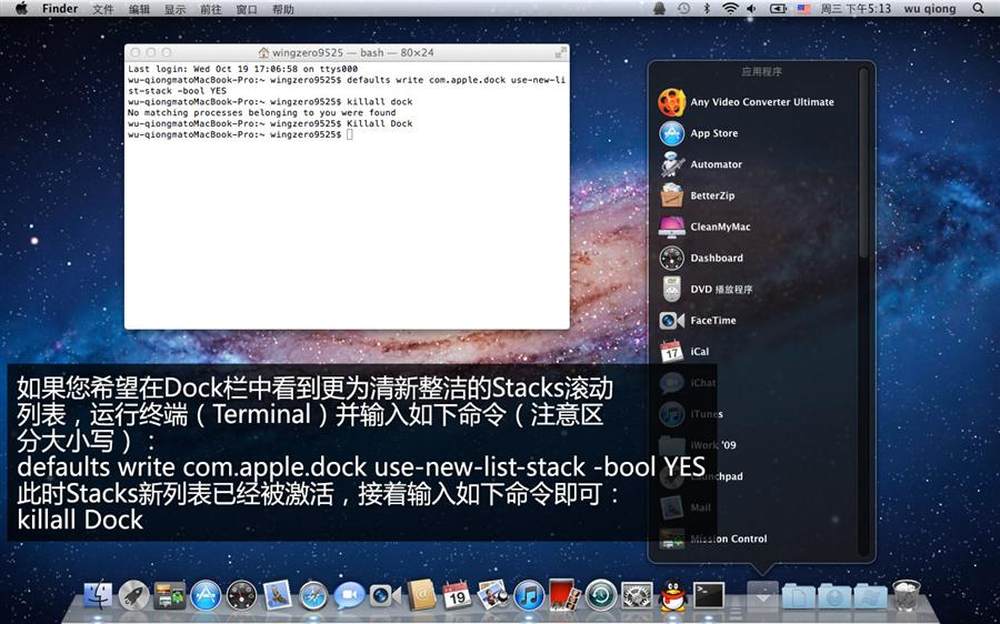Launch Launchpad rocket icon in Dock

coord(134,596)
